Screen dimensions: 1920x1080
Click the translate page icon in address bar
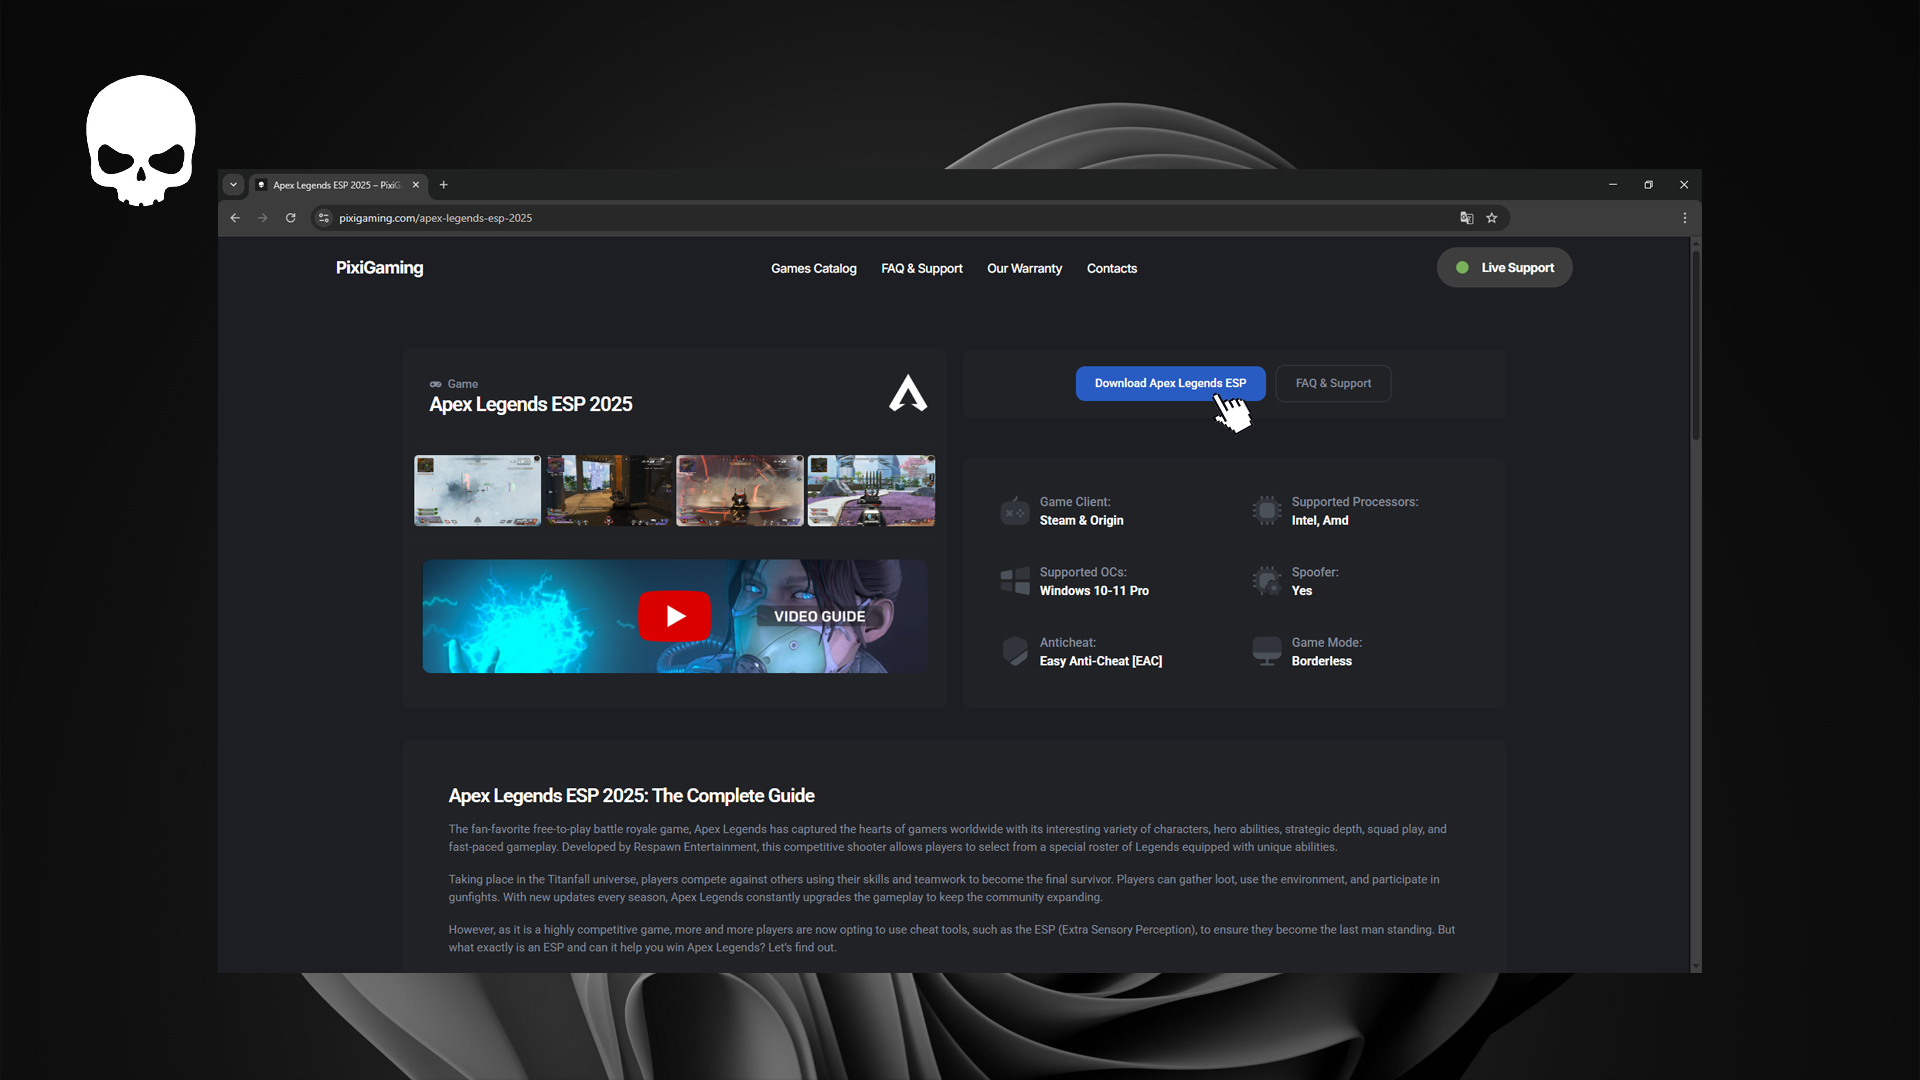point(1467,218)
